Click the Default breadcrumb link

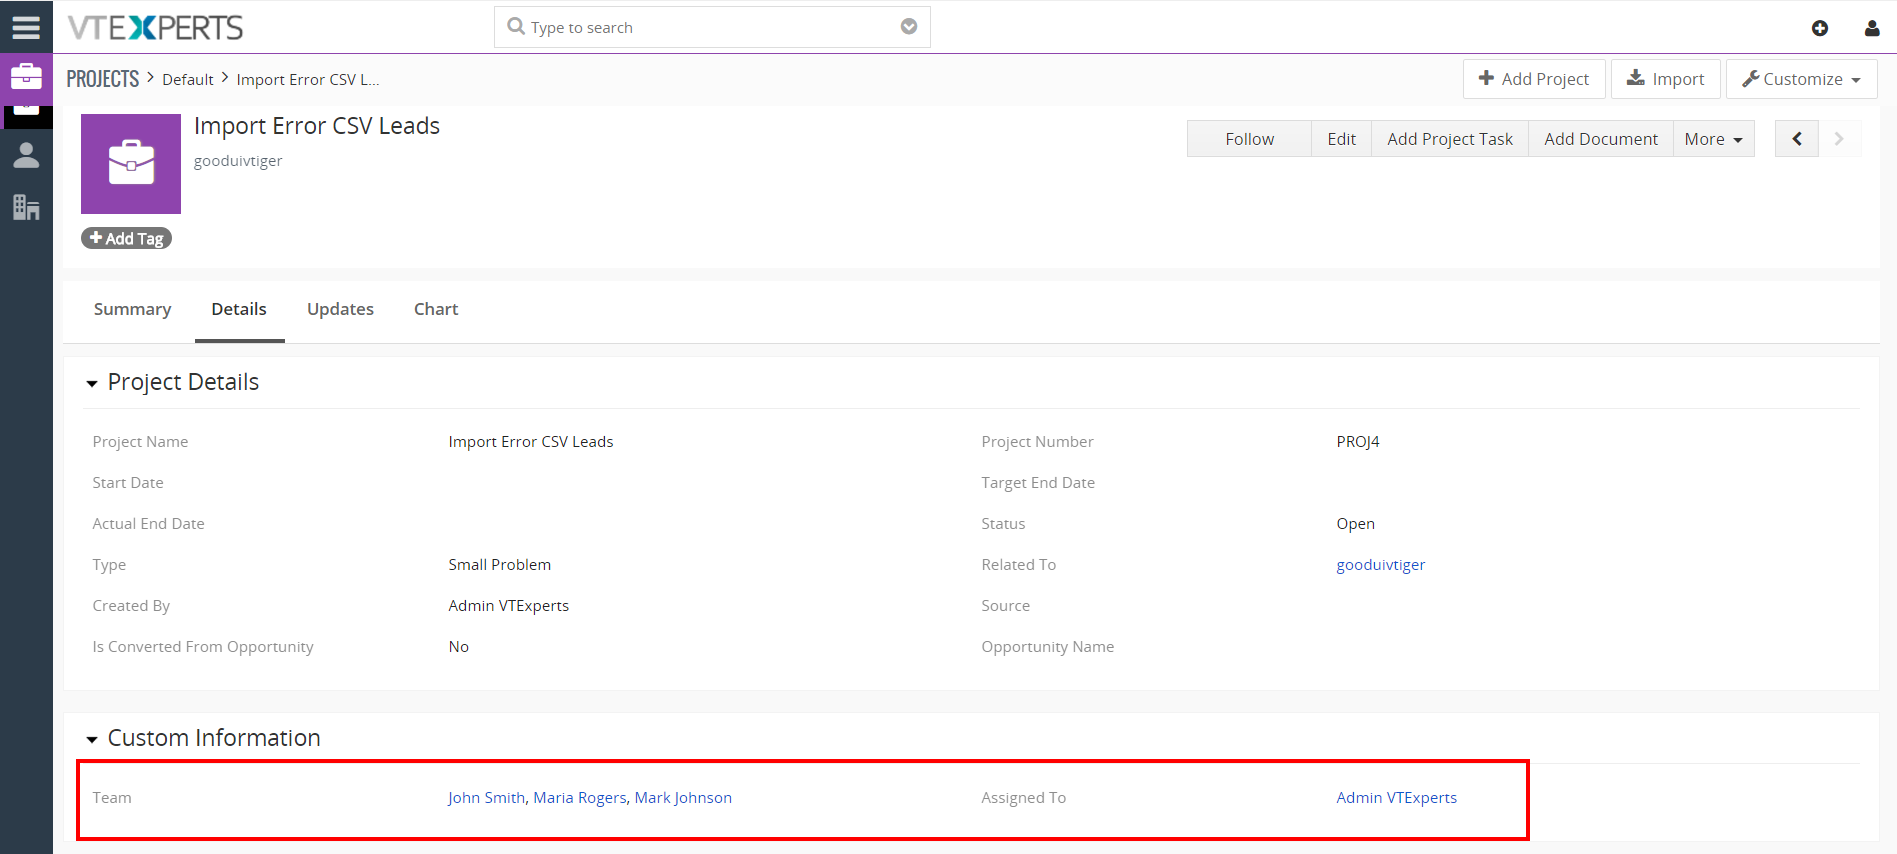pyautogui.click(x=188, y=80)
